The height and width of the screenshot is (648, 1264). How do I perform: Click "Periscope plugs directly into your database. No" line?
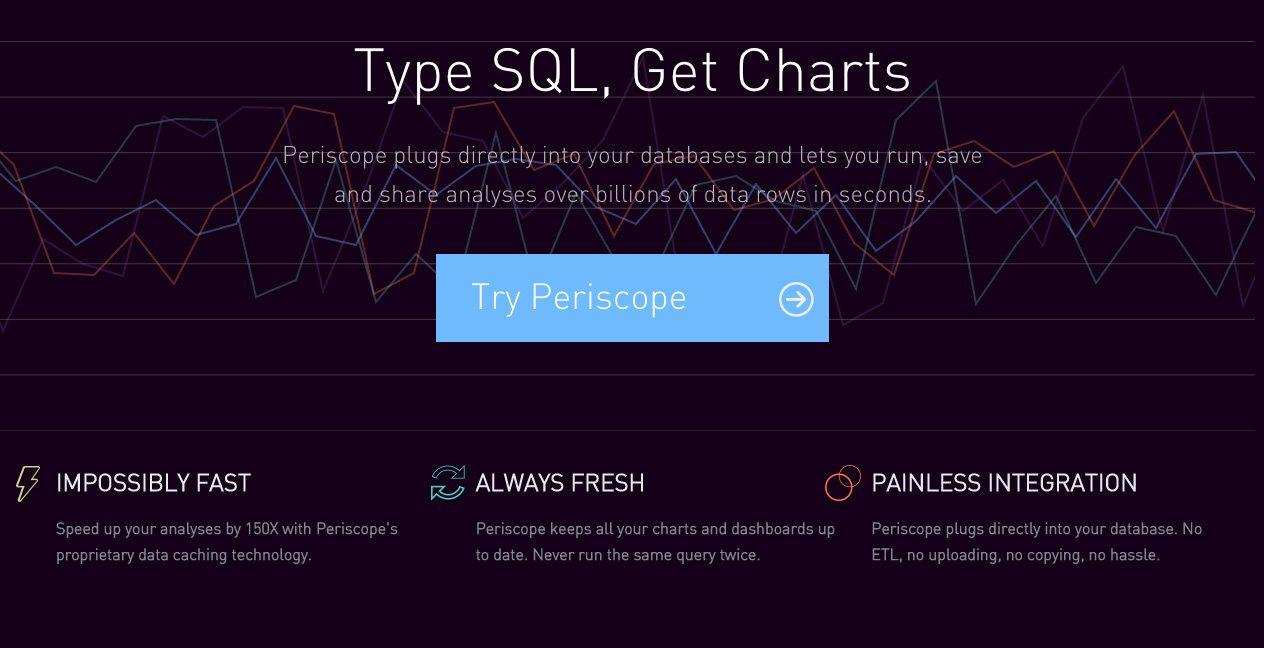coord(1037,528)
